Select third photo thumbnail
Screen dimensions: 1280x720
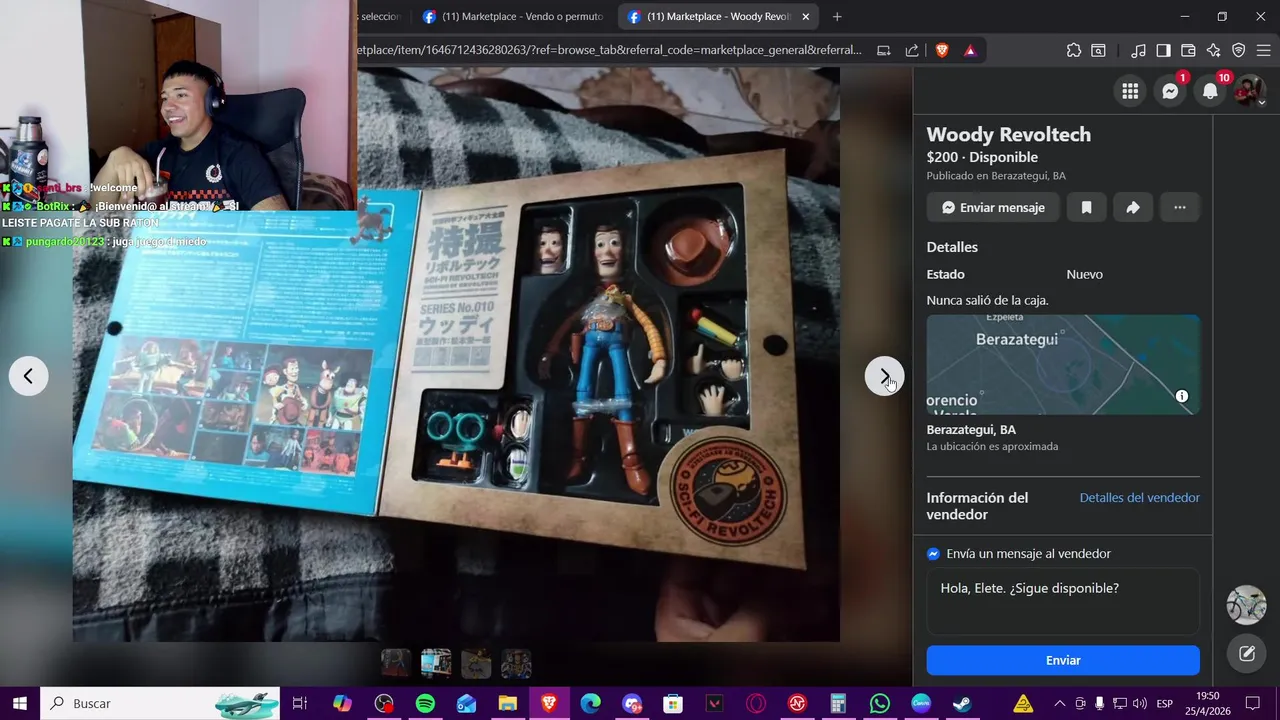pos(476,663)
